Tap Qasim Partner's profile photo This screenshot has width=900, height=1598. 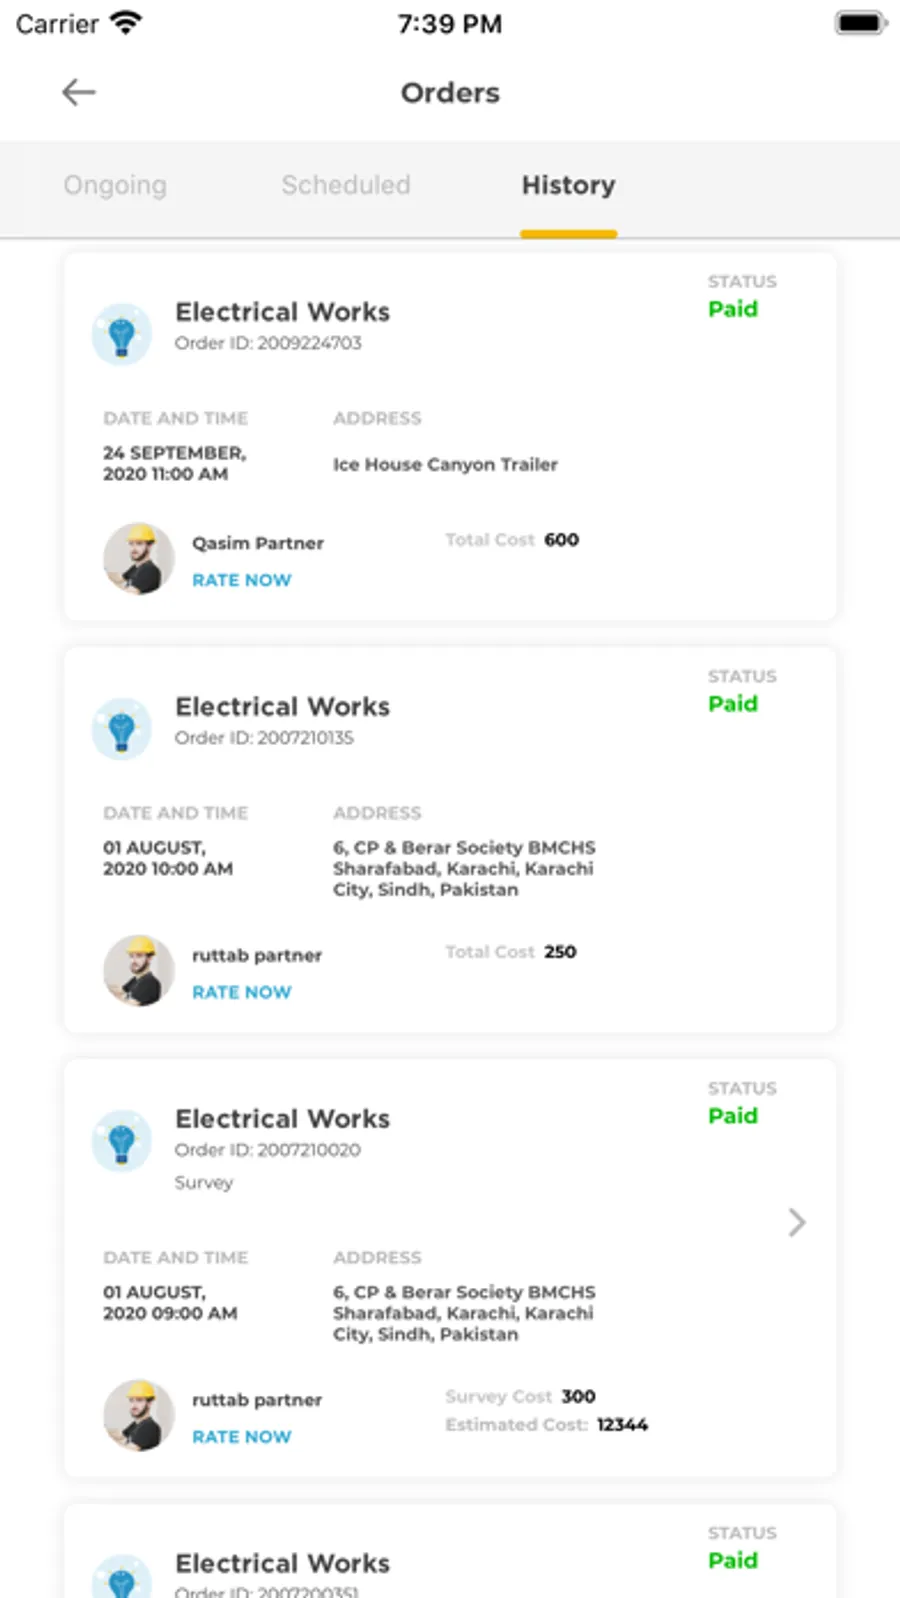[x=139, y=559]
